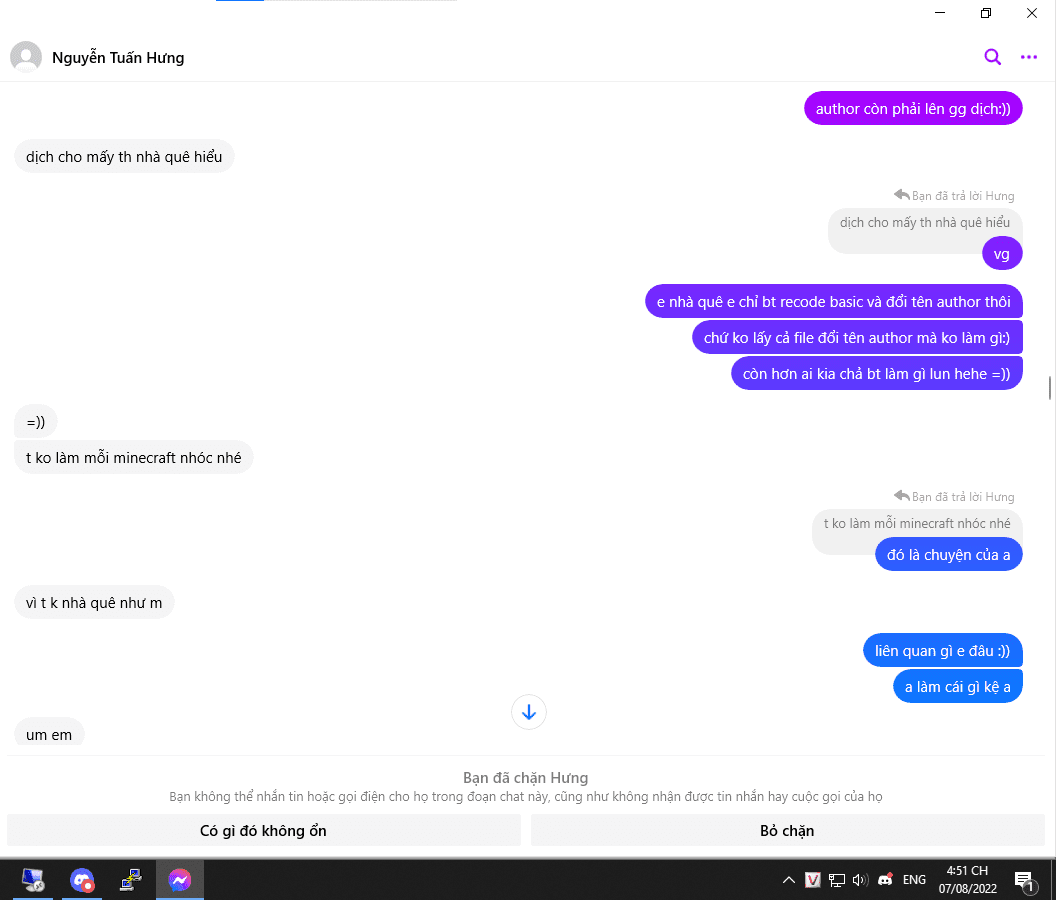Click Nguyễn Tuấn Hưng's profile avatar
Screen dimensions: 1056x900
[x=26, y=57]
